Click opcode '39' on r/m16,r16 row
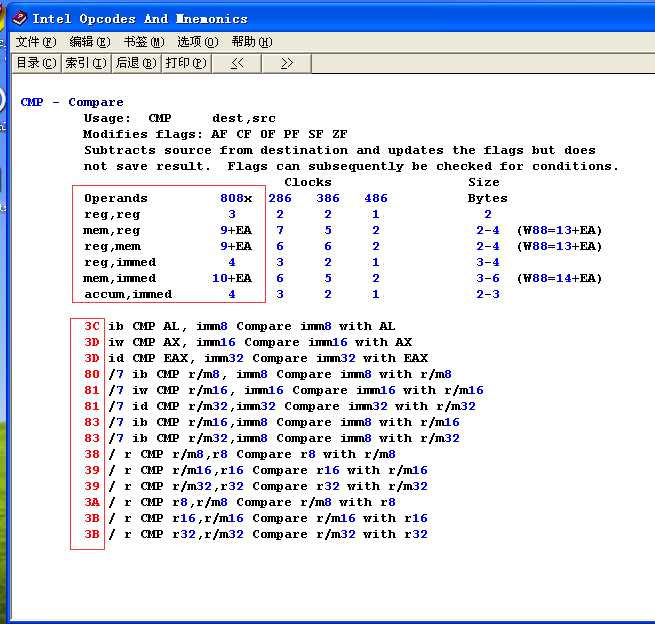The height and width of the screenshot is (624, 655). [x=92, y=470]
